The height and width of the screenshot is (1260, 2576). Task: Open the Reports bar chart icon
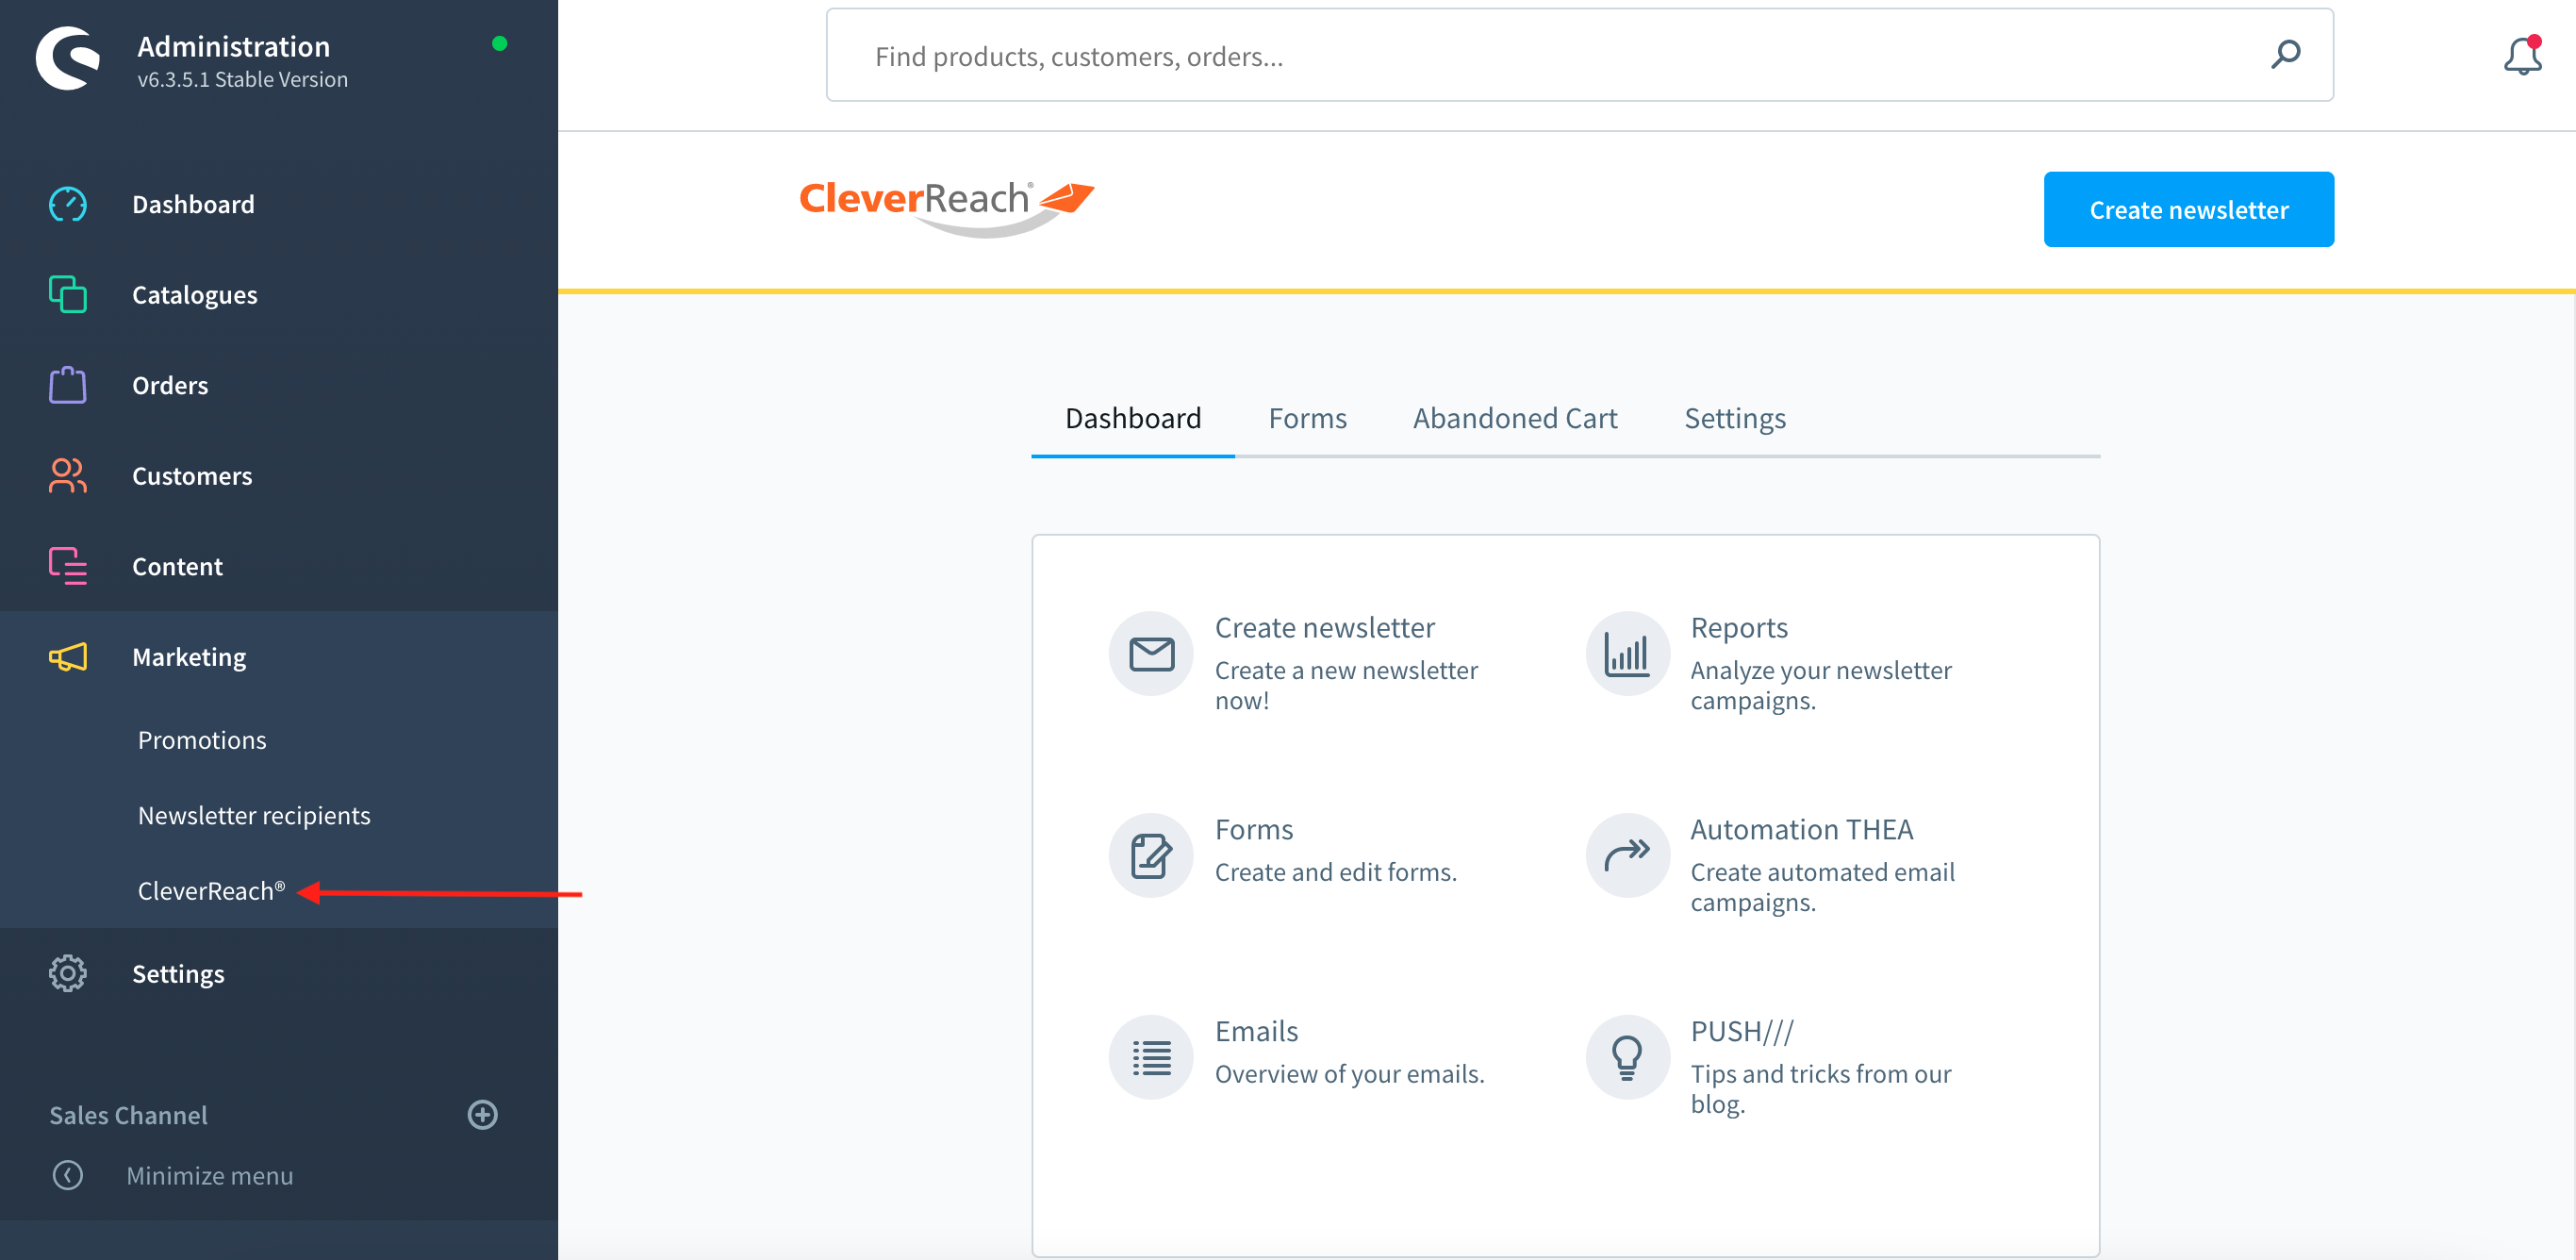[1626, 654]
